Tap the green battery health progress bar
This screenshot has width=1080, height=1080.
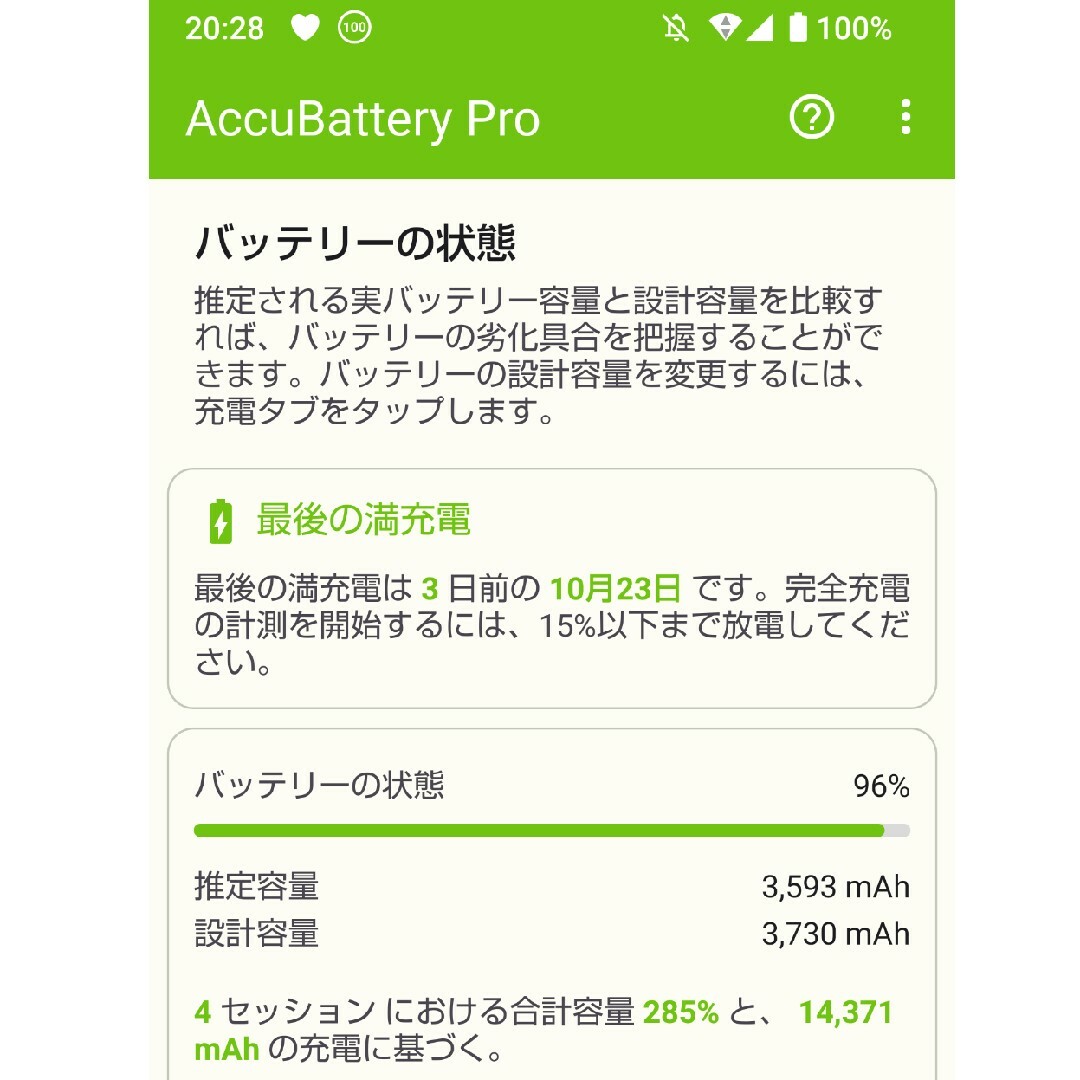coord(552,831)
